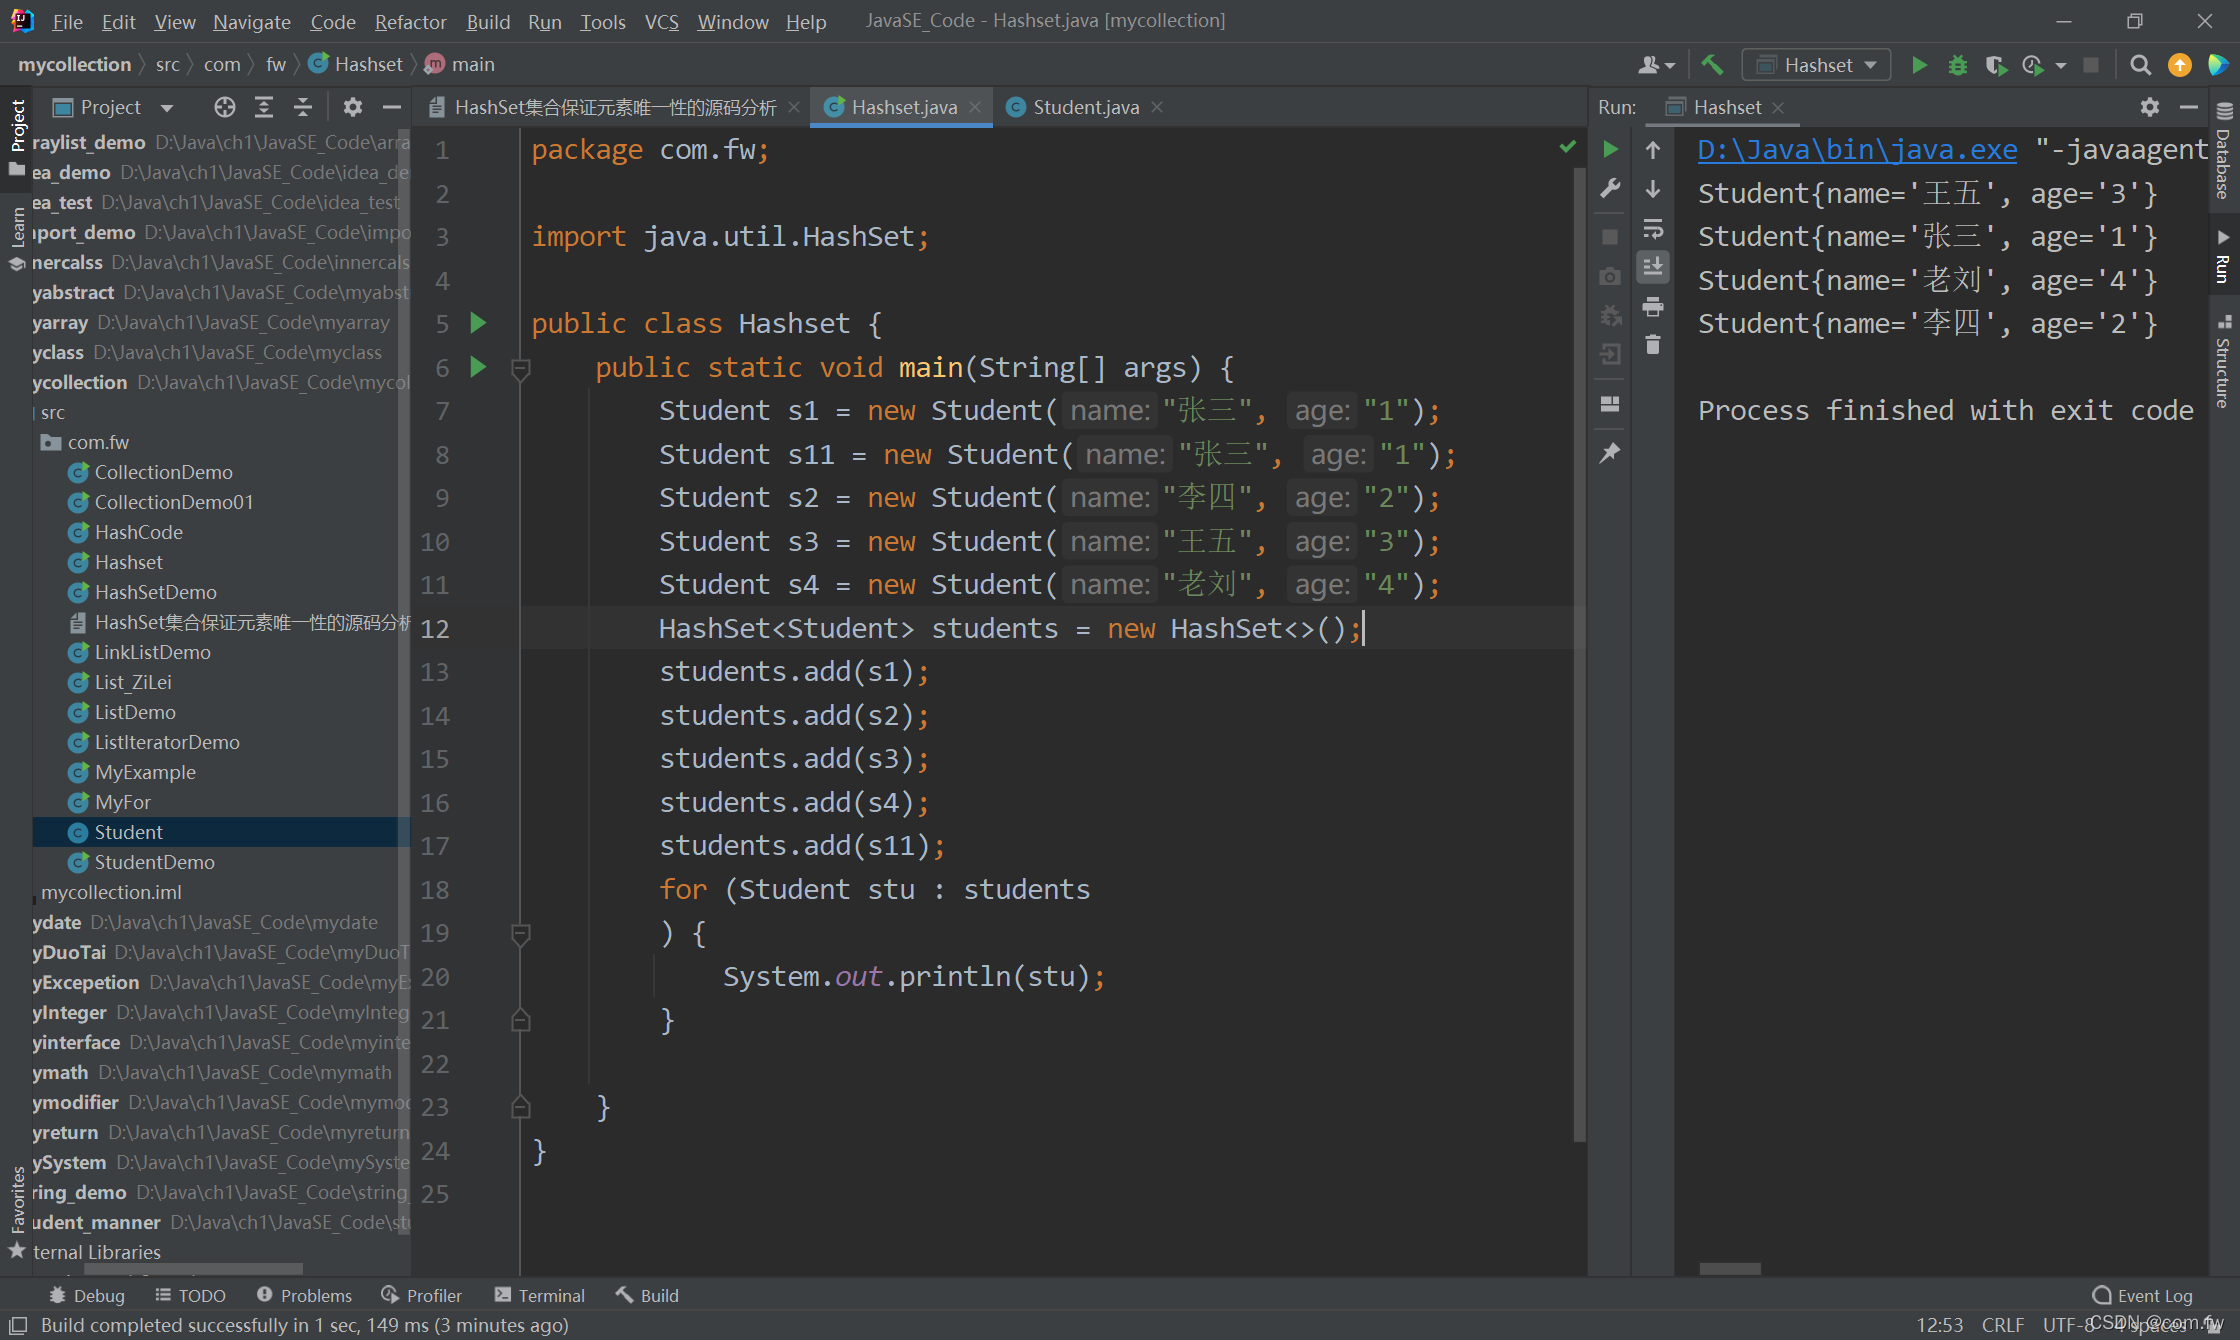
Task: Click the print console output icon
Action: click(1653, 307)
